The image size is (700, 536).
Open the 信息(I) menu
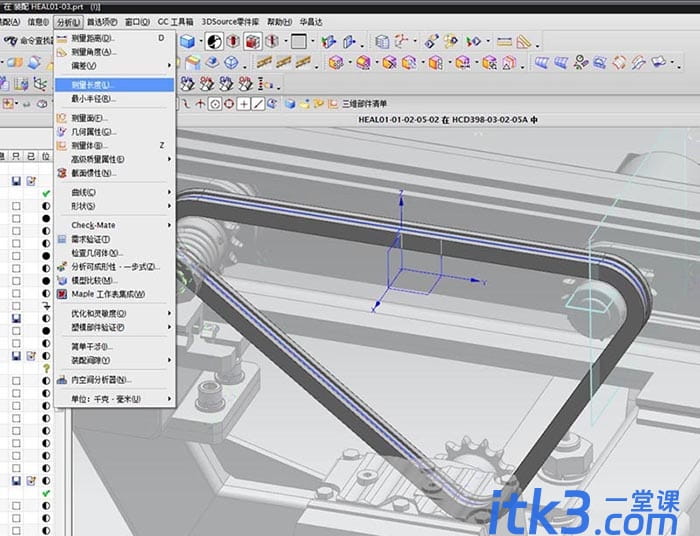coord(38,22)
